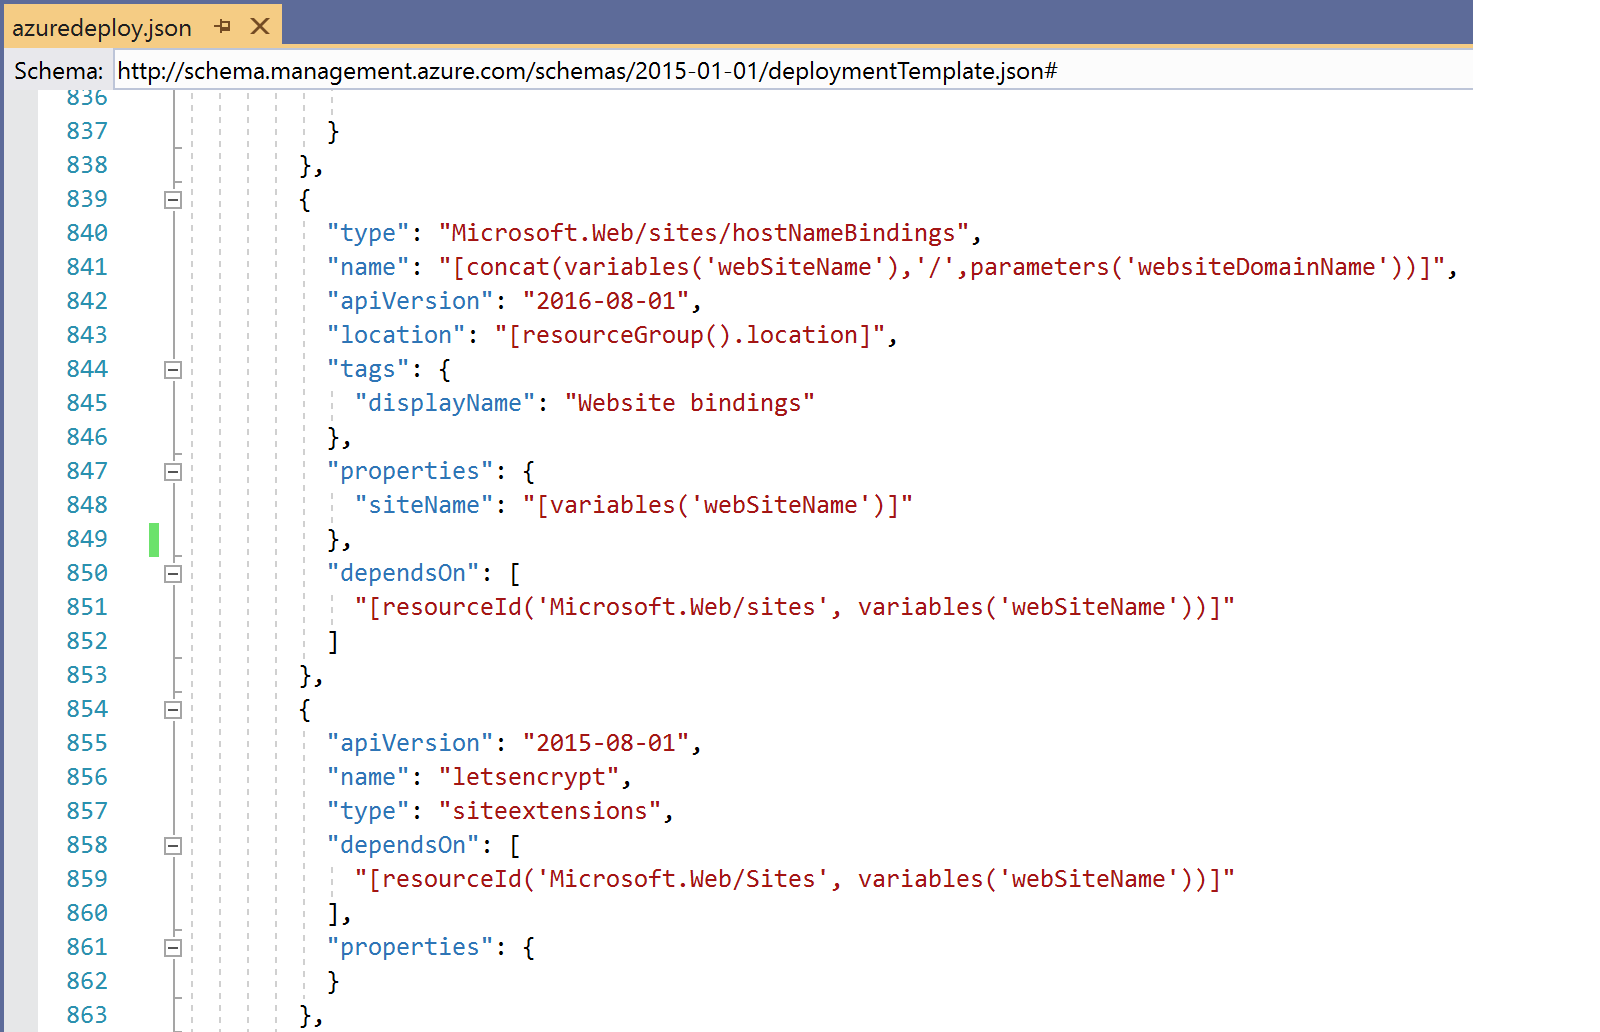Viewport: 1600px width, 1032px height.
Task: Collapse the tags block at line 844
Action: coord(173,370)
